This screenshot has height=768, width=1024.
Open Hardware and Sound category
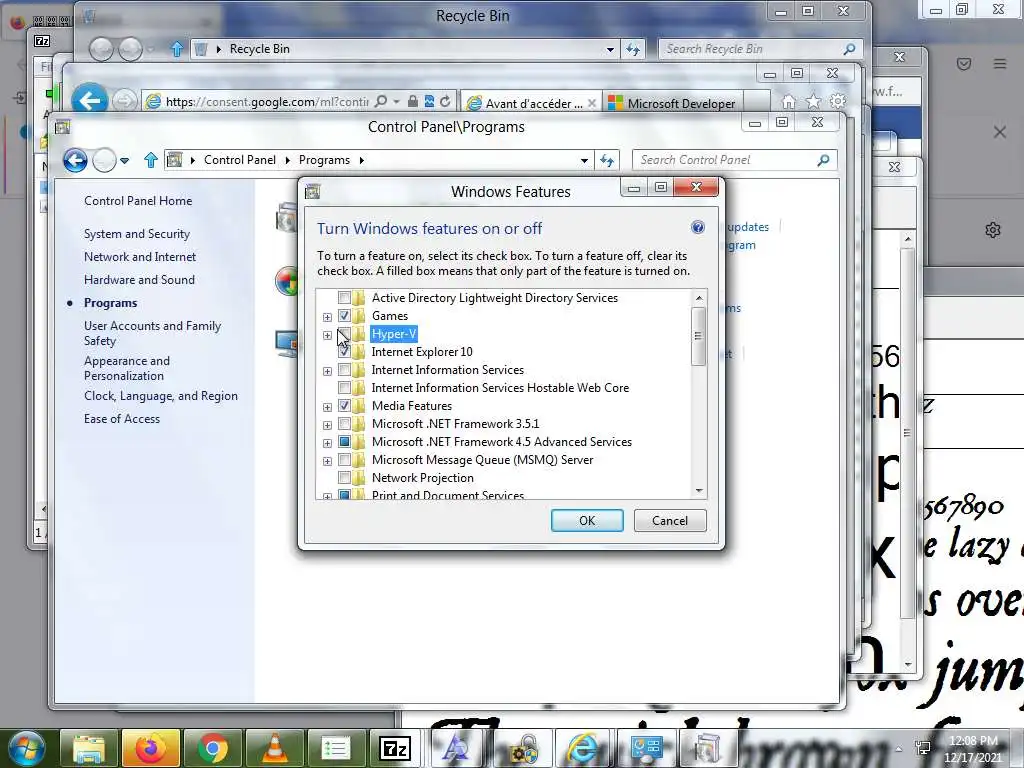pos(139,280)
